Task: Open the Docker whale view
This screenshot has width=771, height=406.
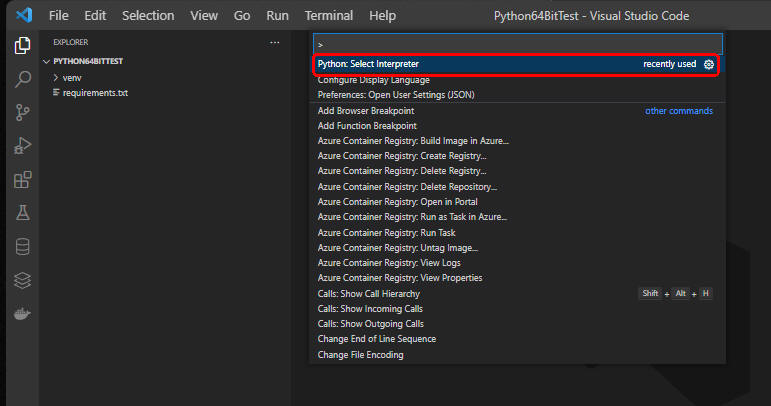Action: (x=23, y=314)
